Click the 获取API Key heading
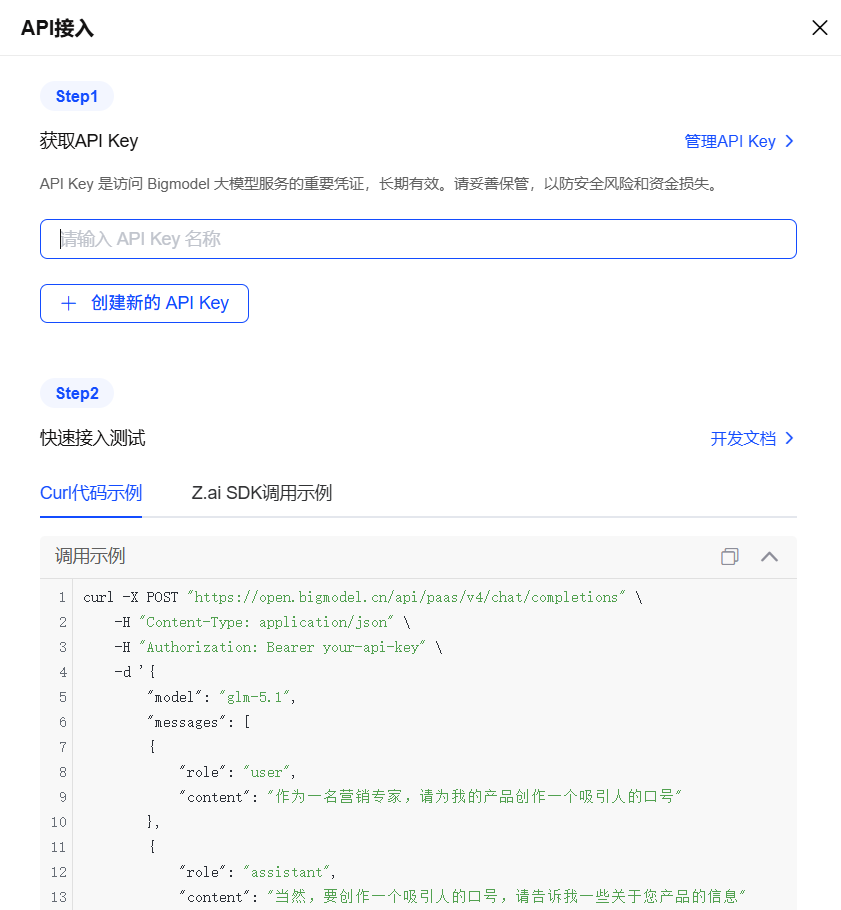841x910 pixels. tap(89, 141)
